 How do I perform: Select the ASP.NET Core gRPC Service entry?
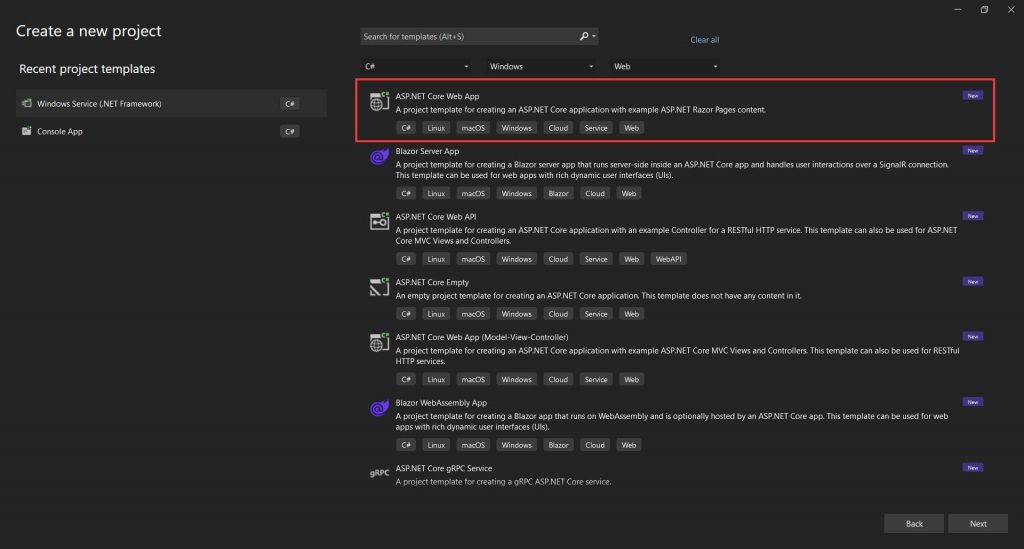tap(676, 475)
